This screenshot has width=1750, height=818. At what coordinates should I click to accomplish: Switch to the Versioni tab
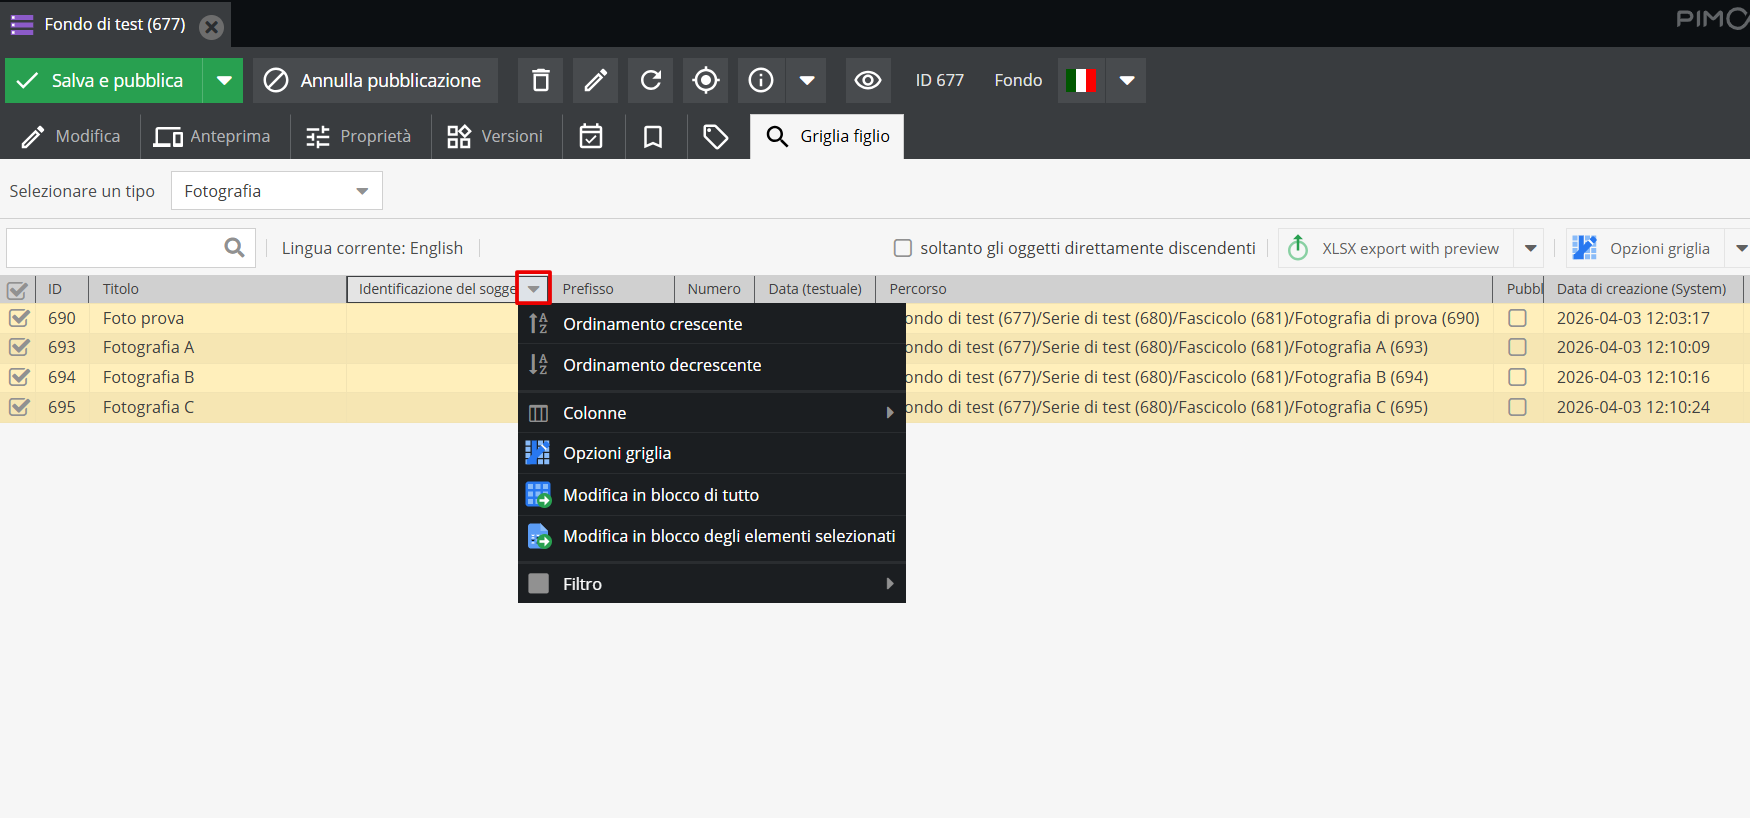(x=495, y=137)
